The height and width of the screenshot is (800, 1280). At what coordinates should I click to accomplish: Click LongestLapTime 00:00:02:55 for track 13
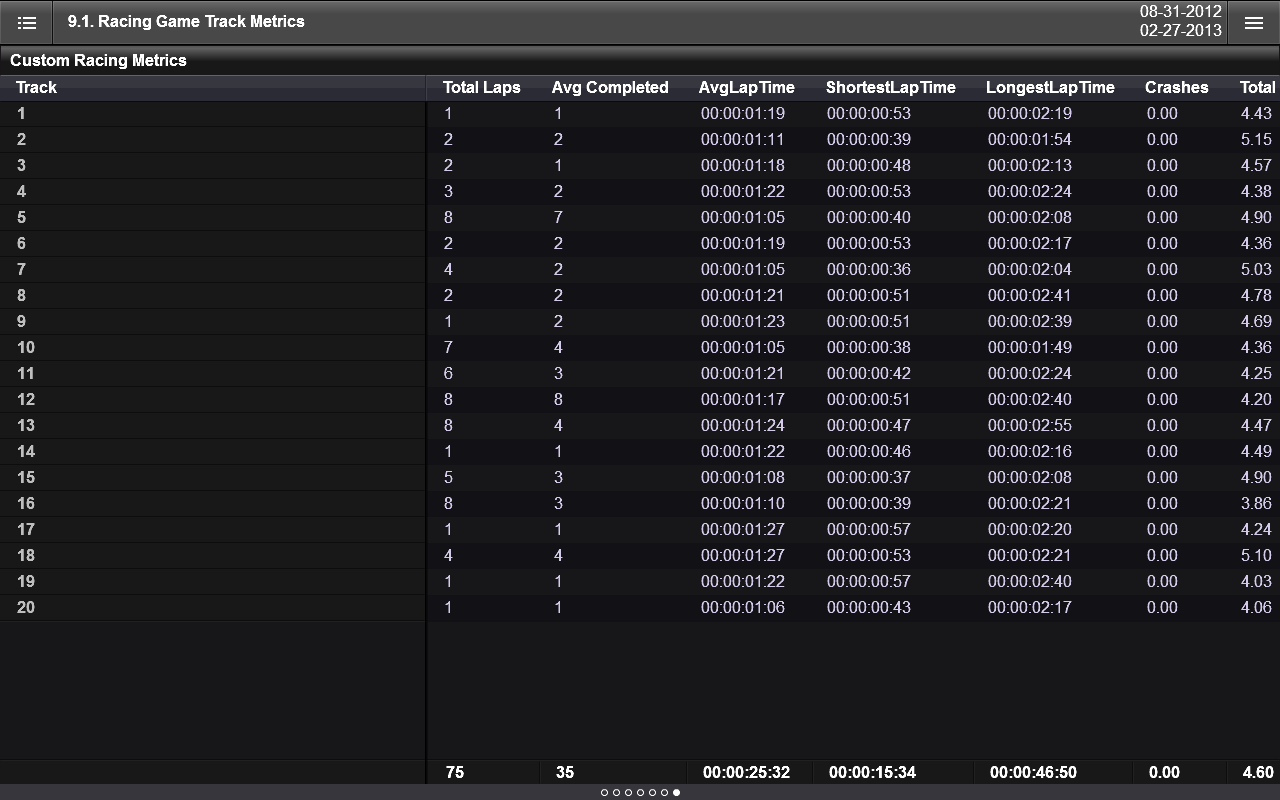1030,425
